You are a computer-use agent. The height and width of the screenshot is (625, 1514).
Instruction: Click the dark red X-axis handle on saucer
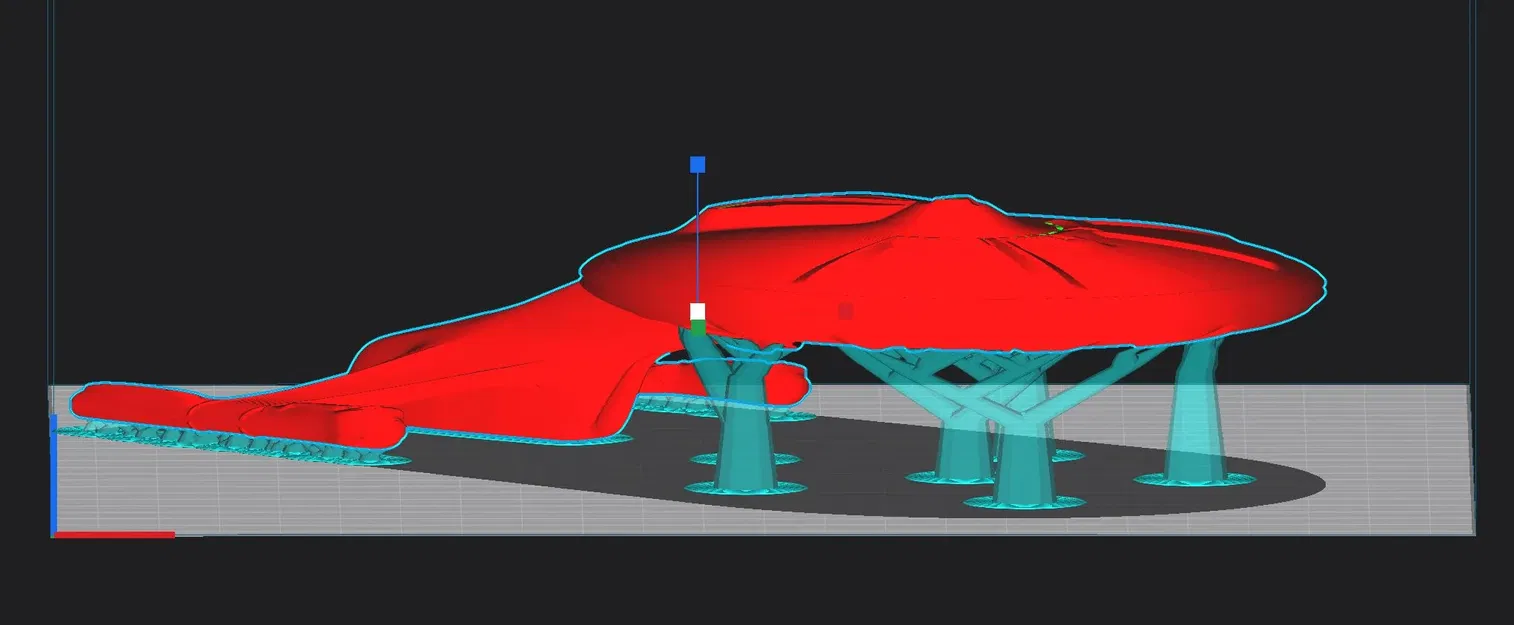coord(845,311)
